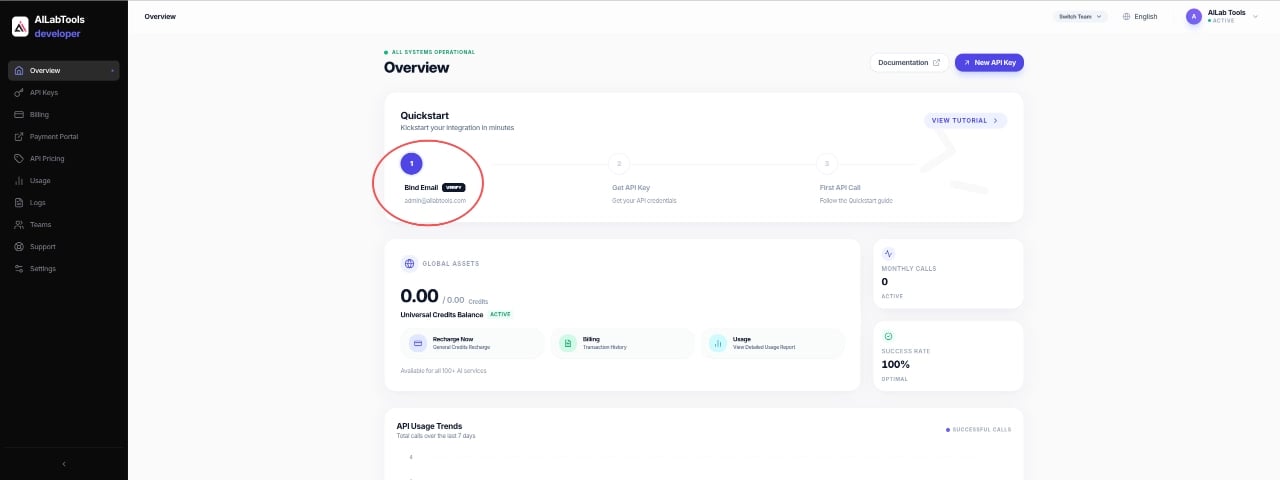
Task: Click the Success Rate checkmark icon
Action: click(888, 336)
